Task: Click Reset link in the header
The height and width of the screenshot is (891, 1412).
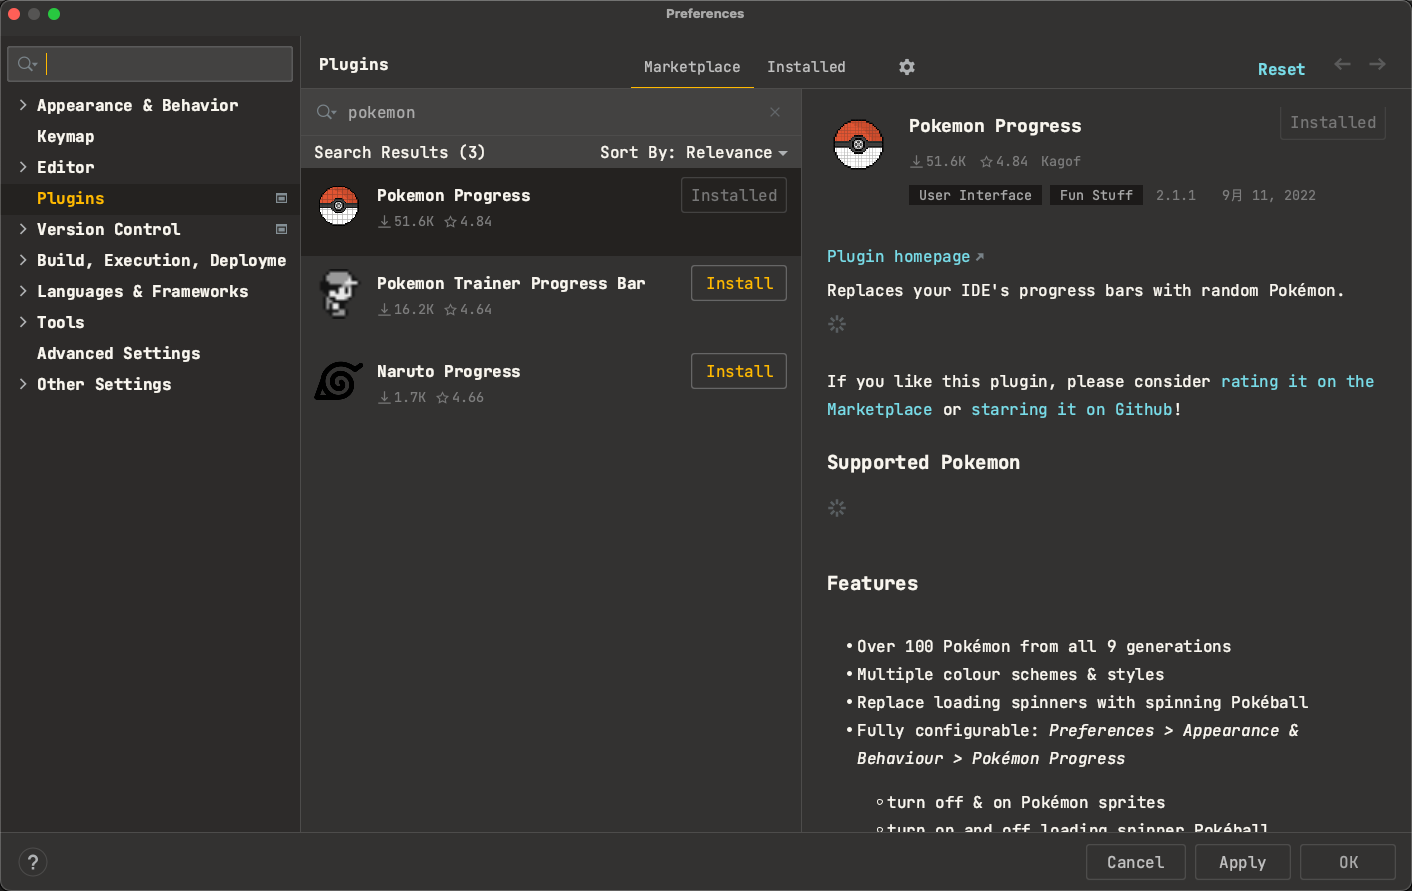Action: click(x=1281, y=69)
